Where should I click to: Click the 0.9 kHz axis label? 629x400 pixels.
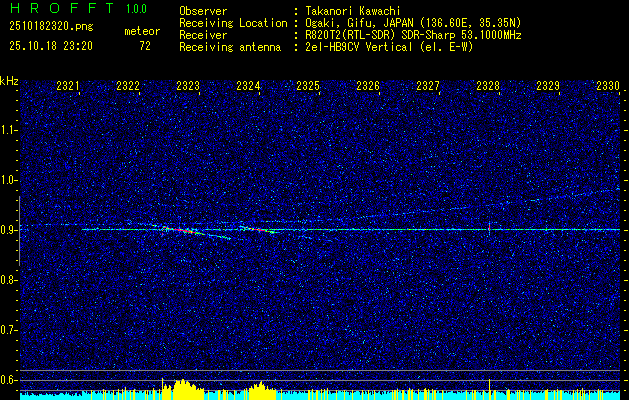(9, 230)
